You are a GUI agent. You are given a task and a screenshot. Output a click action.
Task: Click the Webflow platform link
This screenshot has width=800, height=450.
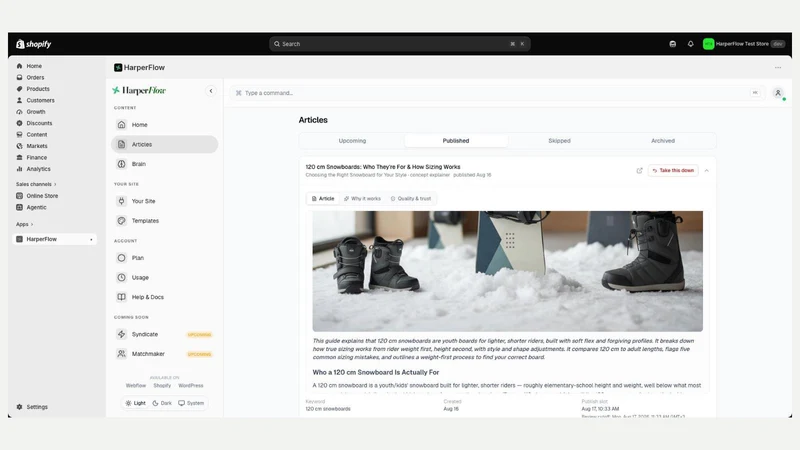tap(136, 386)
